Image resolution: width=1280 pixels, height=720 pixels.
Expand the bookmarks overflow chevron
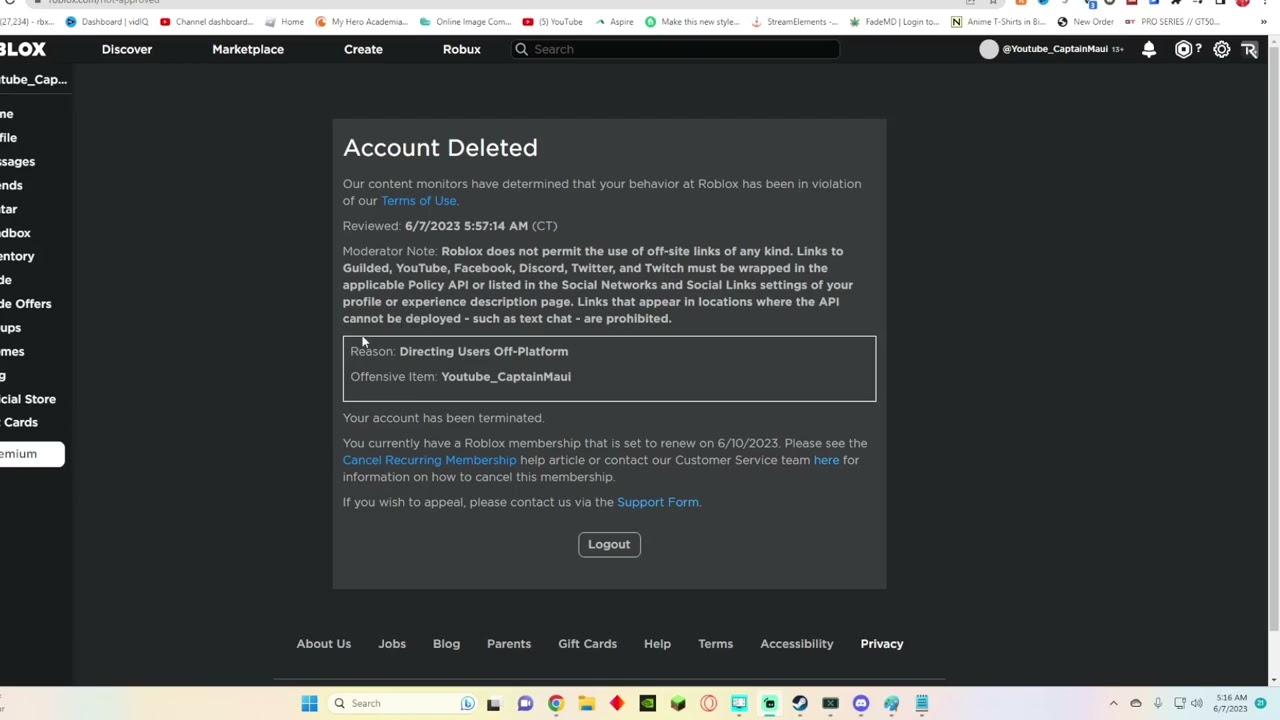pyautogui.click(x=1263, y=21)
